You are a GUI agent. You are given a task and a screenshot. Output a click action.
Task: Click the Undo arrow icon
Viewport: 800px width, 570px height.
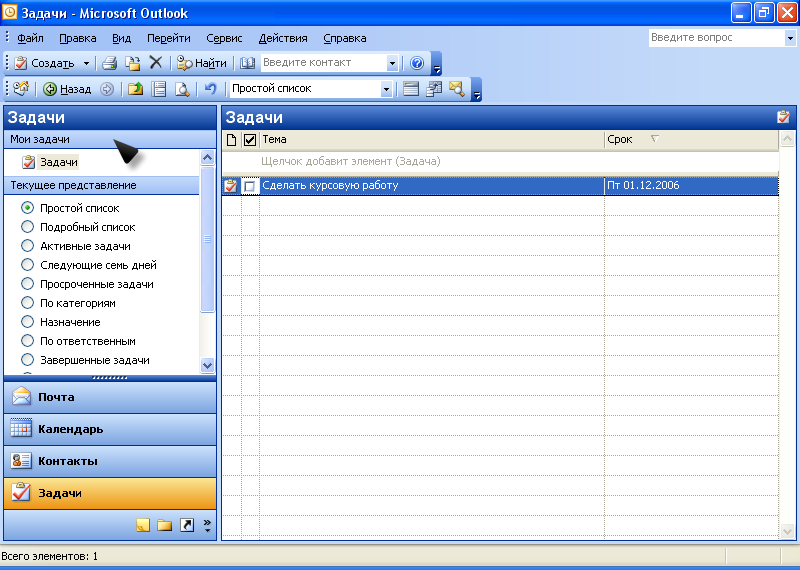click(x=210, y=89)
